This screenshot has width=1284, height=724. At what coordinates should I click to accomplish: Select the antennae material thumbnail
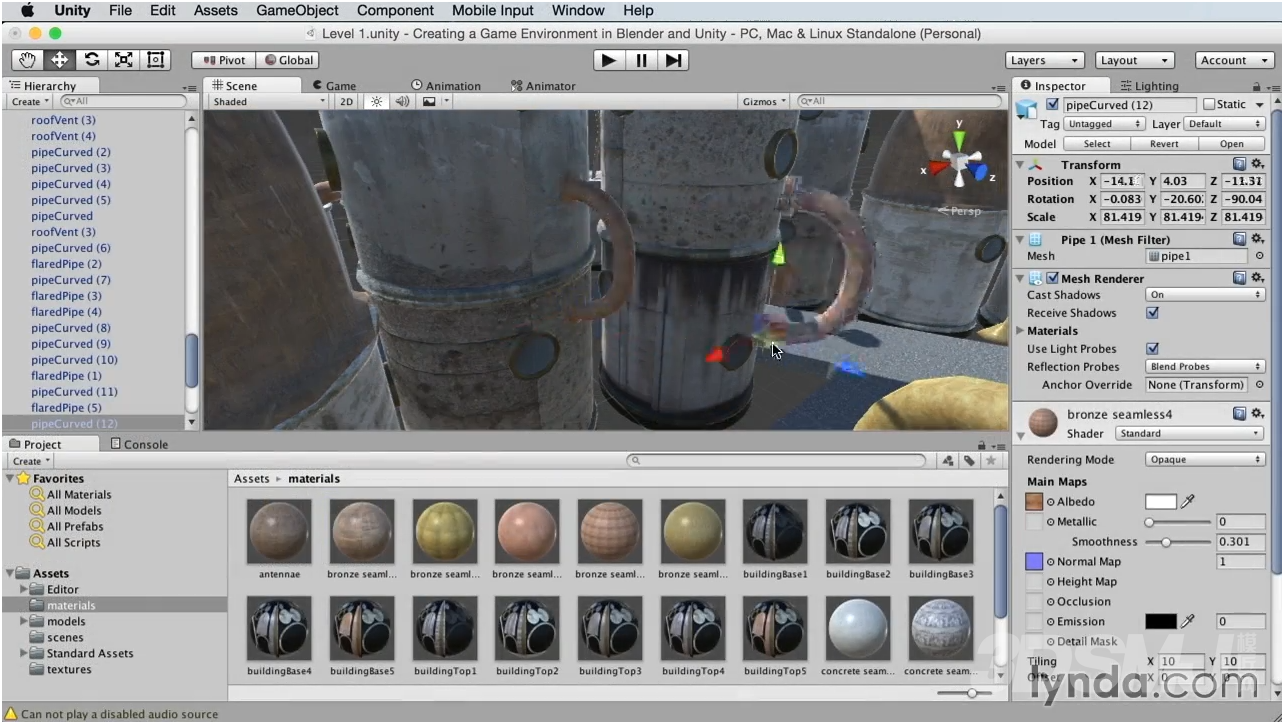(279, 532)
